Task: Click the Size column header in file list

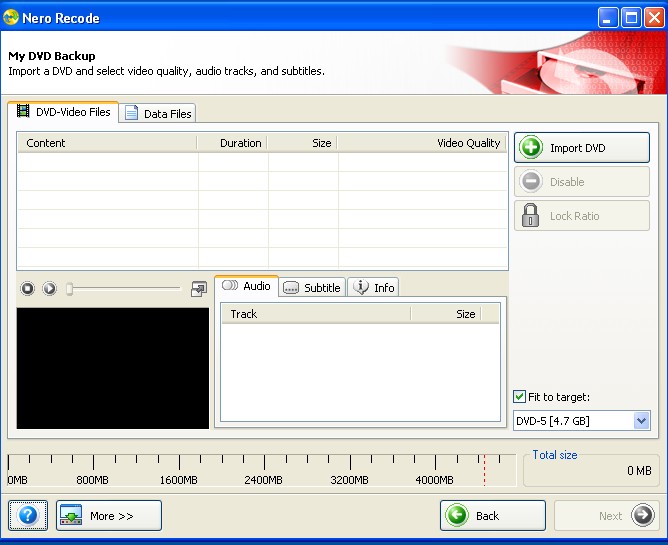Action: 302,143
